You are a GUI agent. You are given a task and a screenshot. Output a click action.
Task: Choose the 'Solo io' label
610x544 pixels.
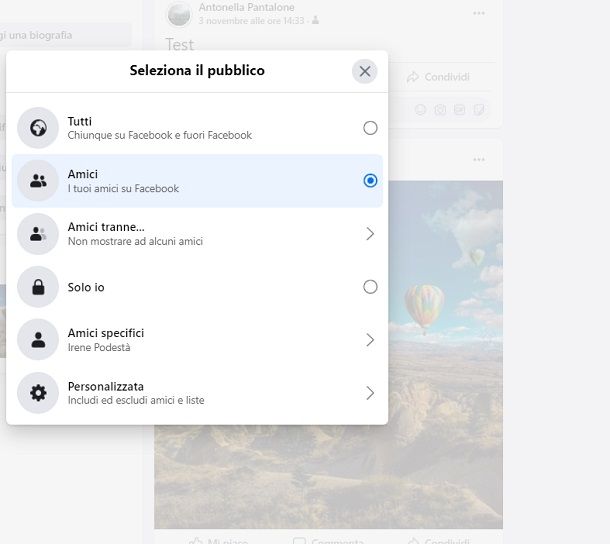[86, 287]
